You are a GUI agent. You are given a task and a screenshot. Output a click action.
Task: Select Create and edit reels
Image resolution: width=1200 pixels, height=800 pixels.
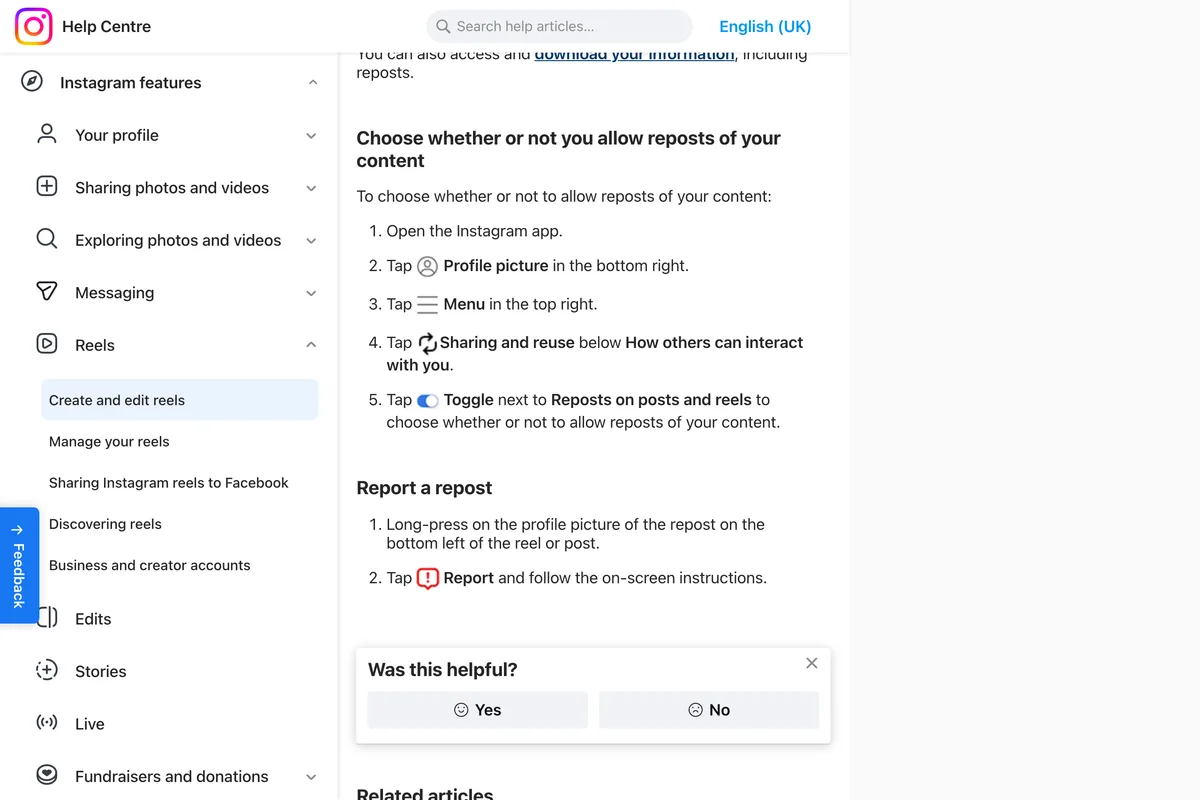coord(180,400)
